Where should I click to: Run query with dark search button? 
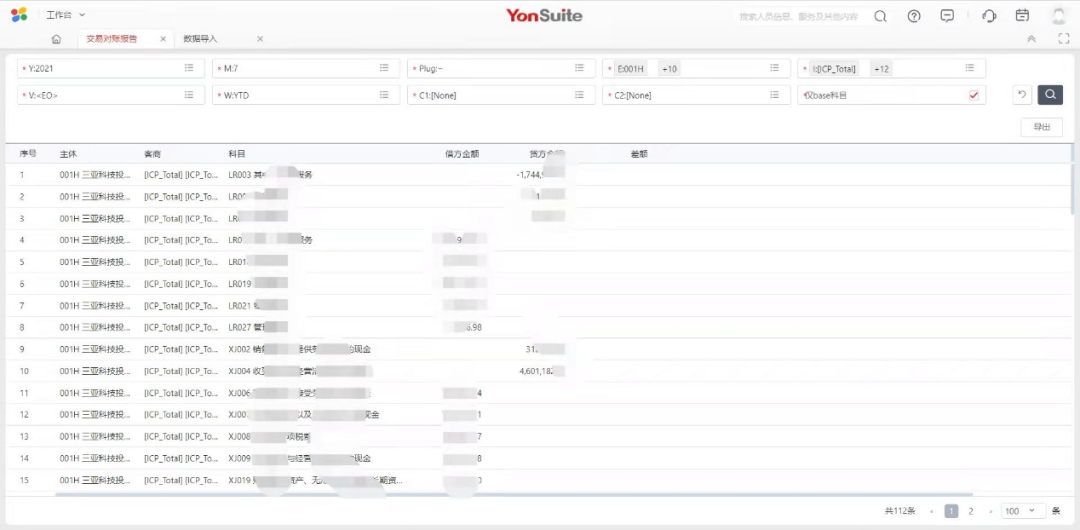pyautogui.click(x=1050, y=95)
